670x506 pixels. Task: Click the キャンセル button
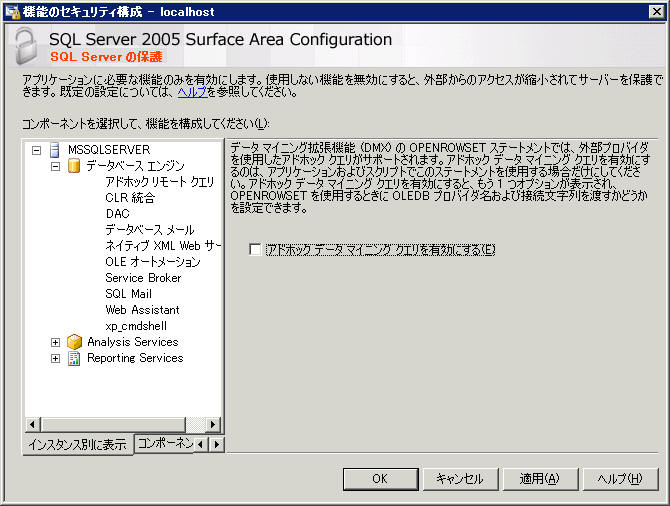[460, 479]
